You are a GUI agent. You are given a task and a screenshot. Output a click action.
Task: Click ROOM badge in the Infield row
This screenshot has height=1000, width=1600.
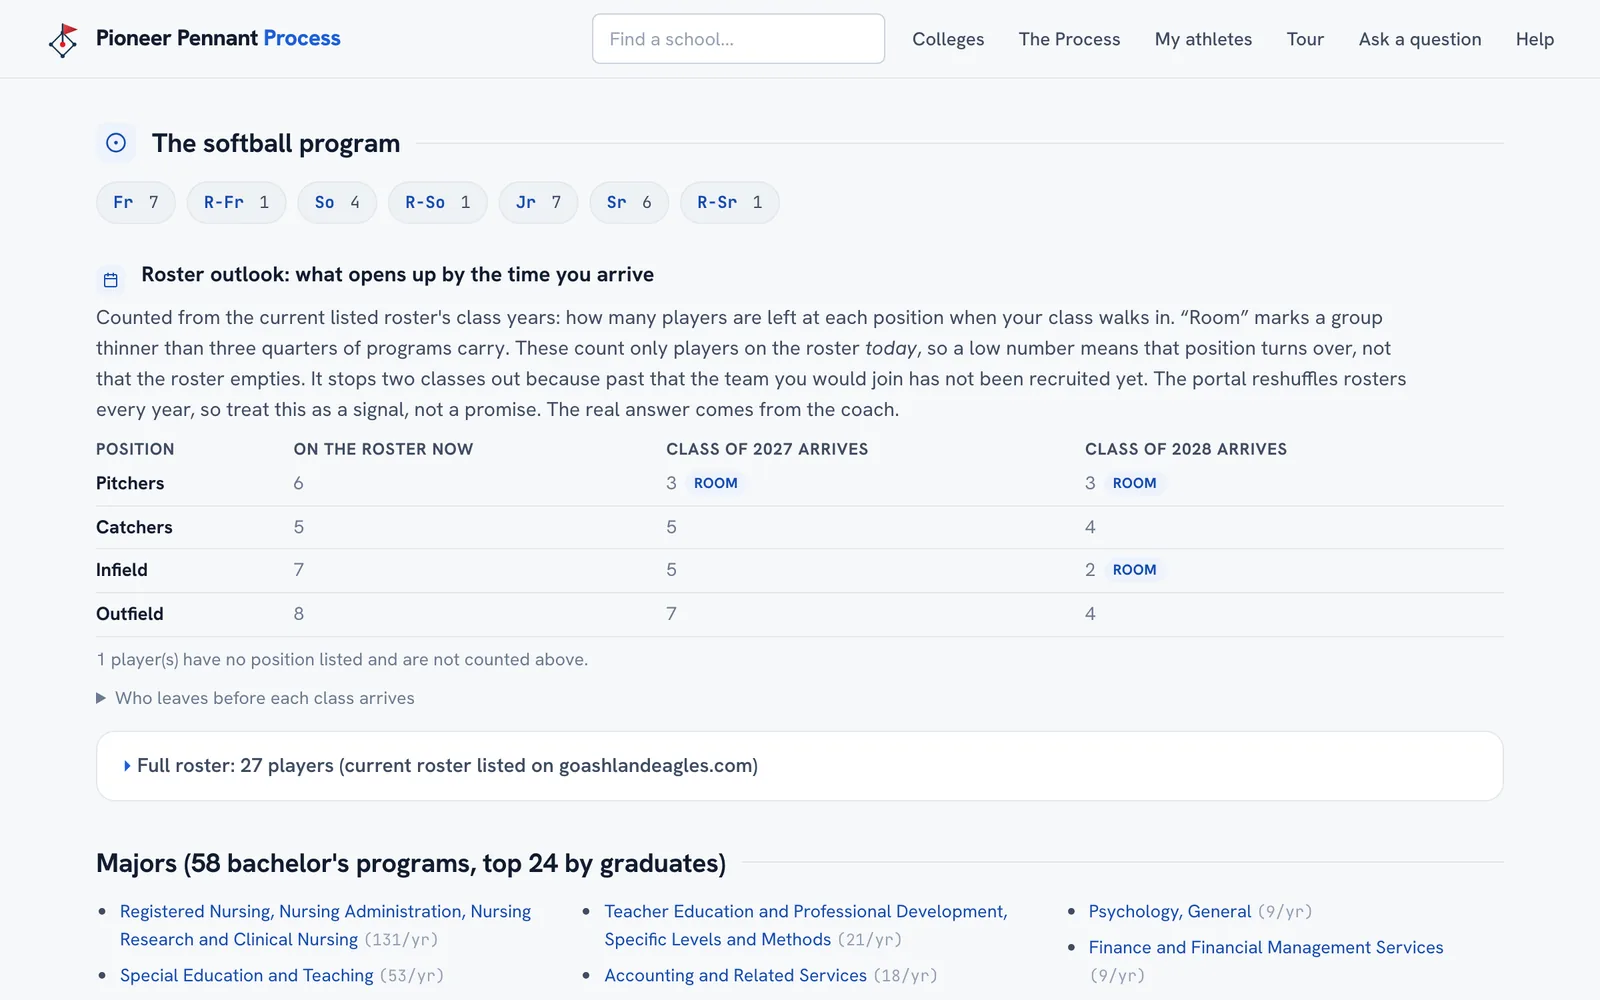pyautogui.click(x=1134, y=570)
